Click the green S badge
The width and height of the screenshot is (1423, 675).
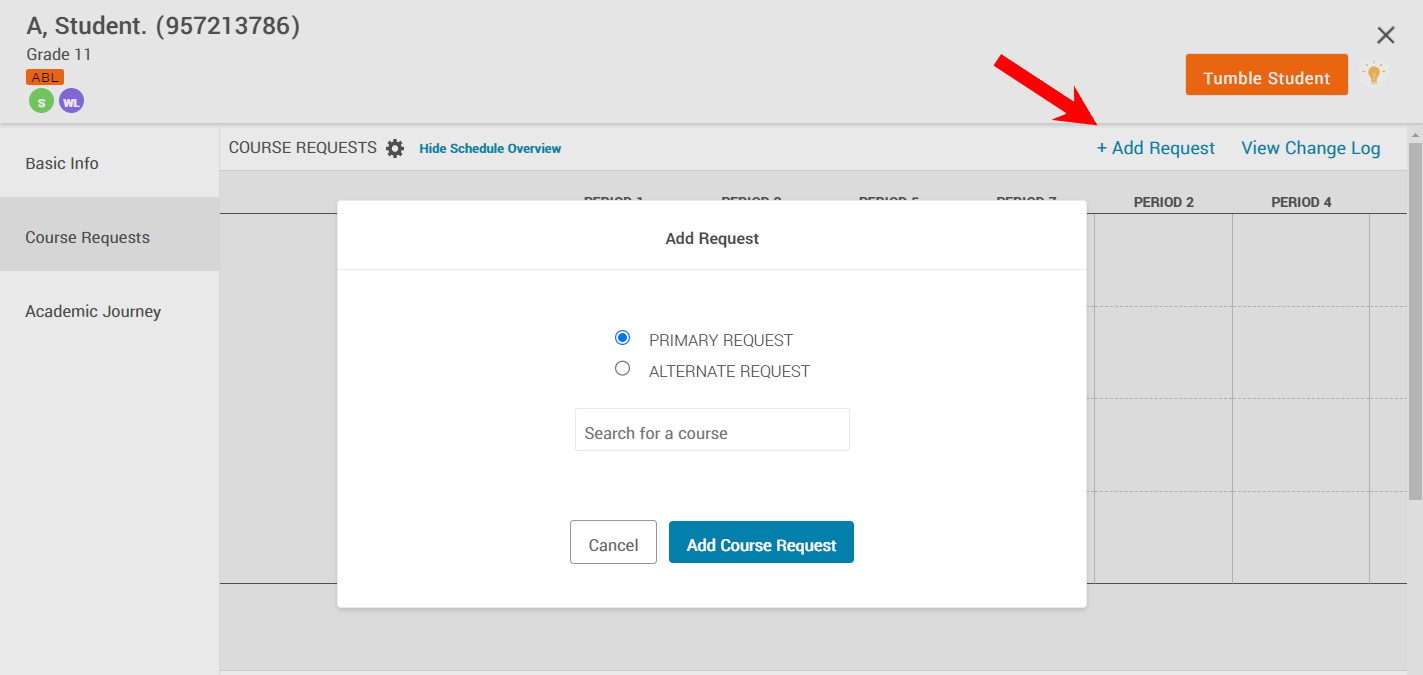point(41,101)
